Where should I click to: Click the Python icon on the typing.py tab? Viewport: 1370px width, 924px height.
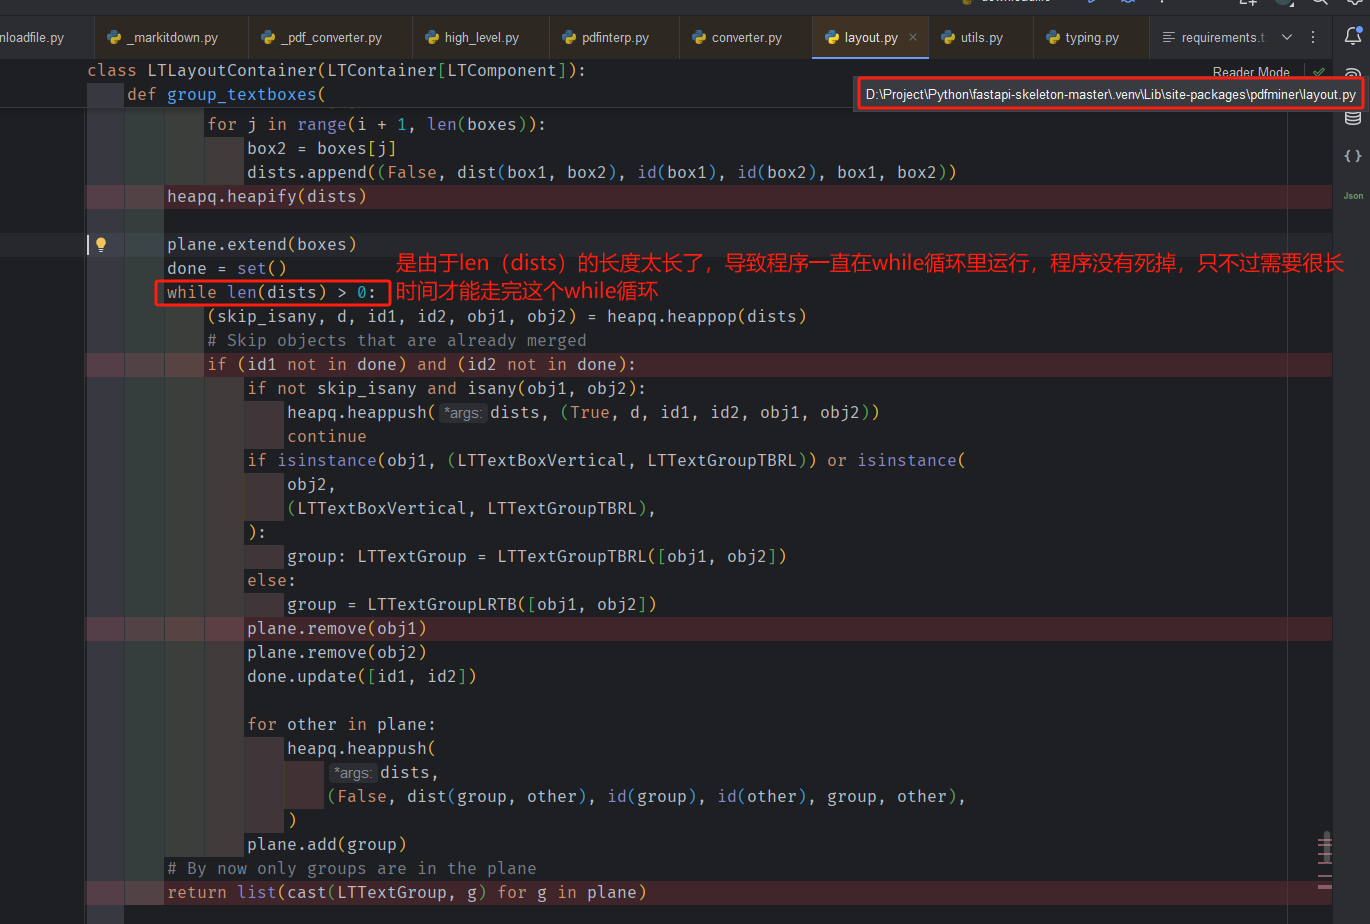point(1053,37)
